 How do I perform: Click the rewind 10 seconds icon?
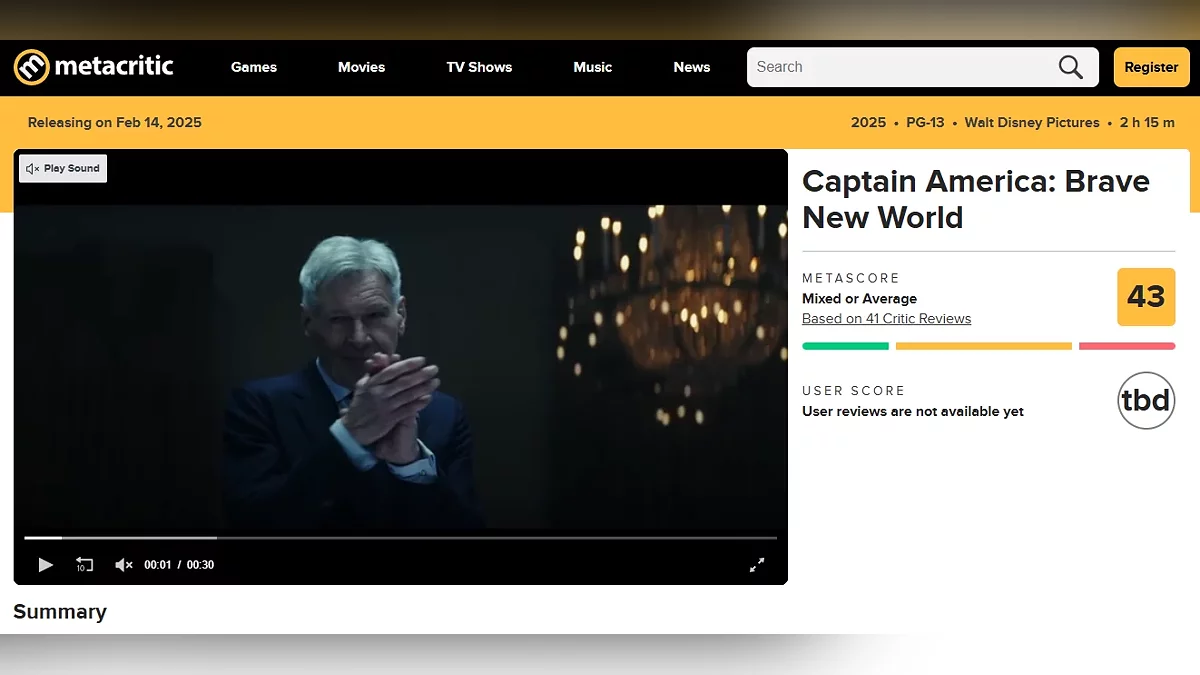84,565
